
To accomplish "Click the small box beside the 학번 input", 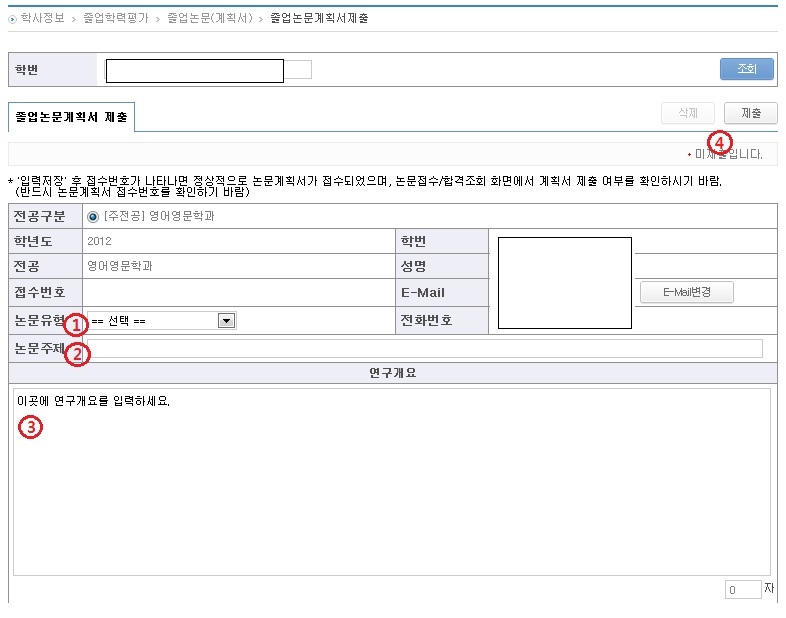I will coord(299,69).
